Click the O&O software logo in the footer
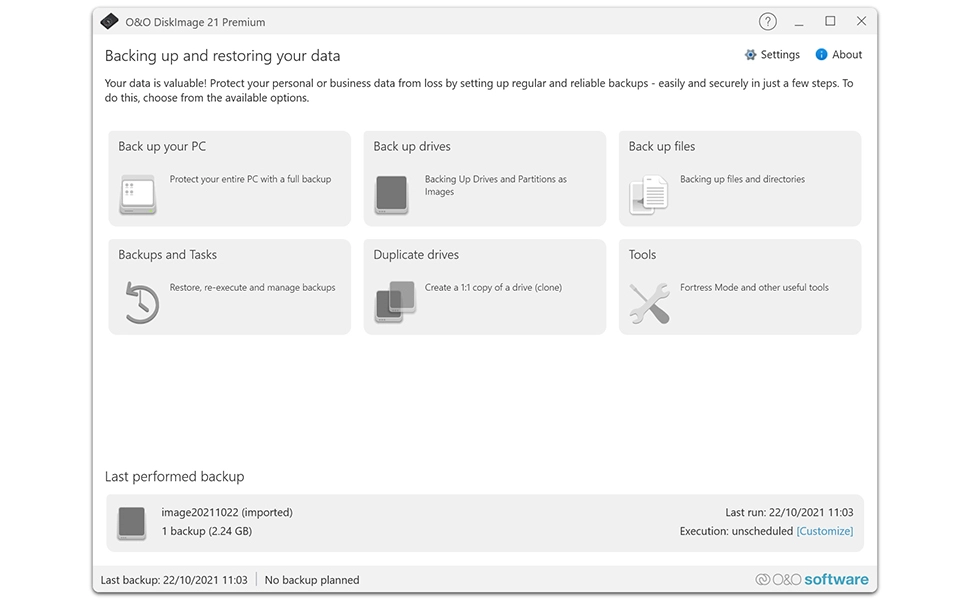The image size is (970, 600). click(x=812, y=578)
